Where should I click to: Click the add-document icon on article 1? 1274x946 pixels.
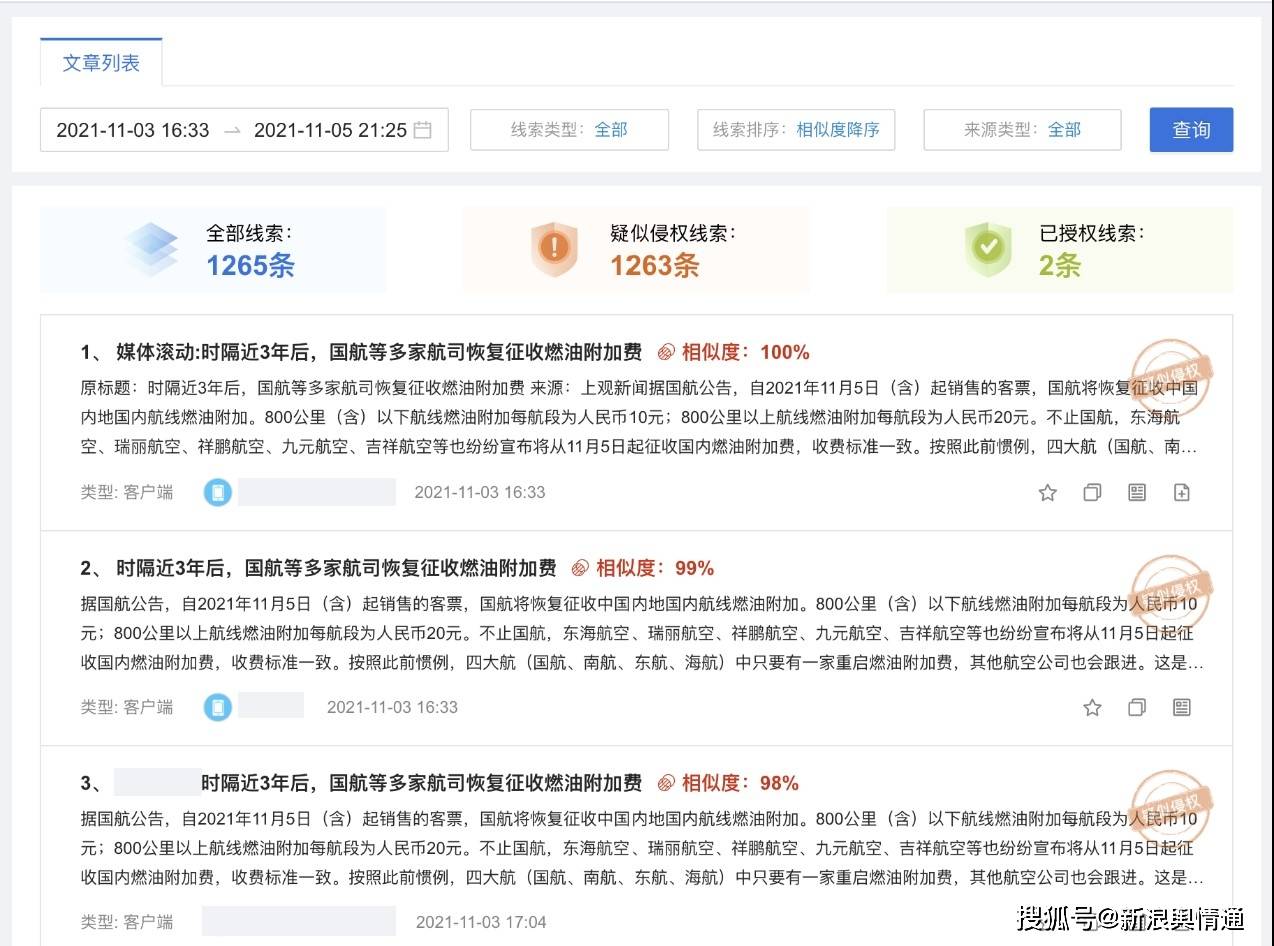point(1182,492)
